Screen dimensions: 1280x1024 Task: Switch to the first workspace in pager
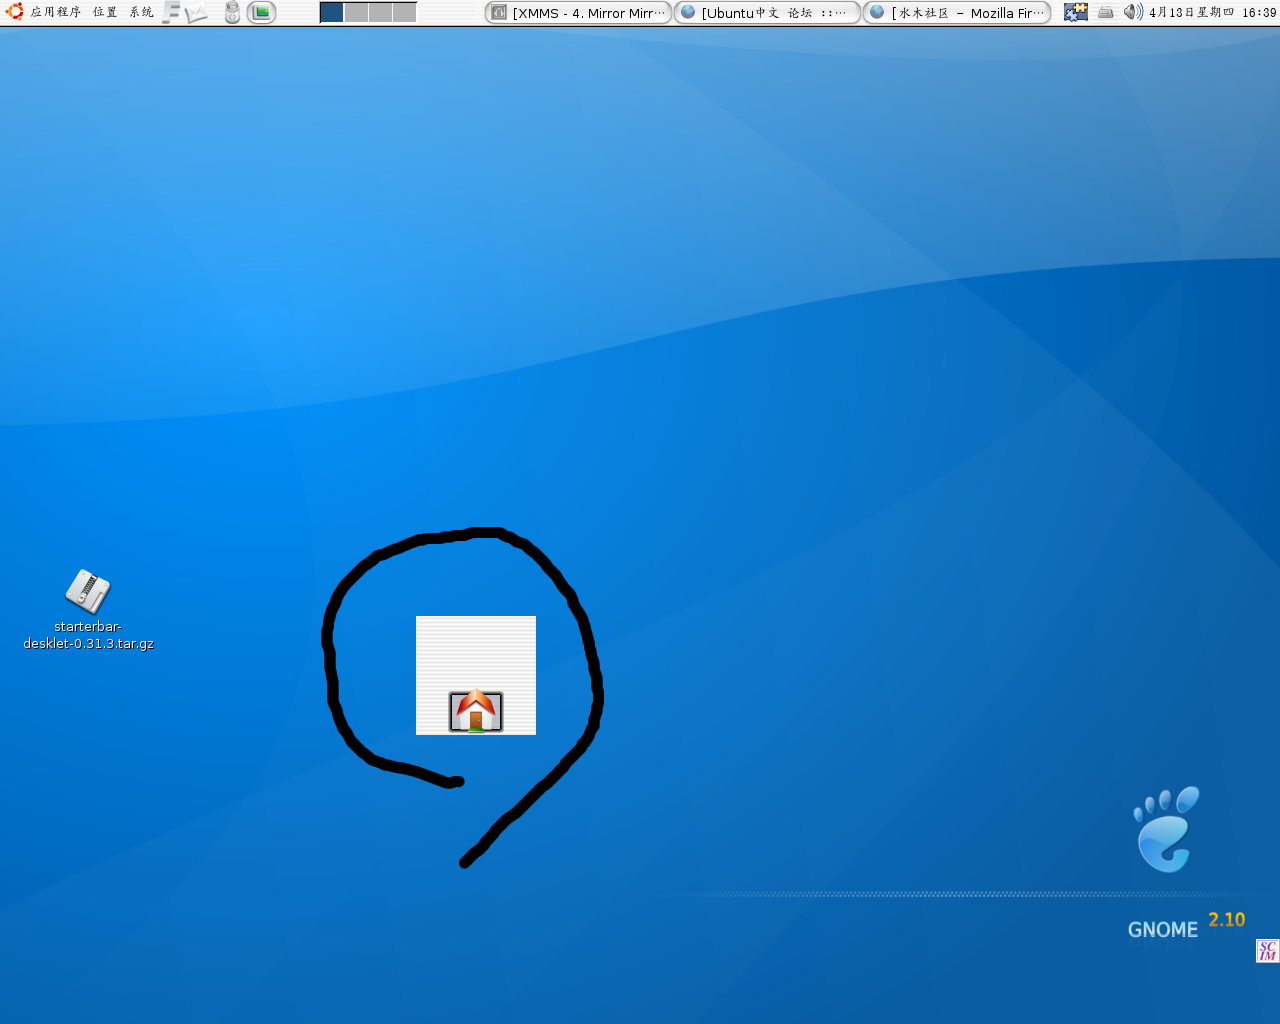[x=332, y=12]
